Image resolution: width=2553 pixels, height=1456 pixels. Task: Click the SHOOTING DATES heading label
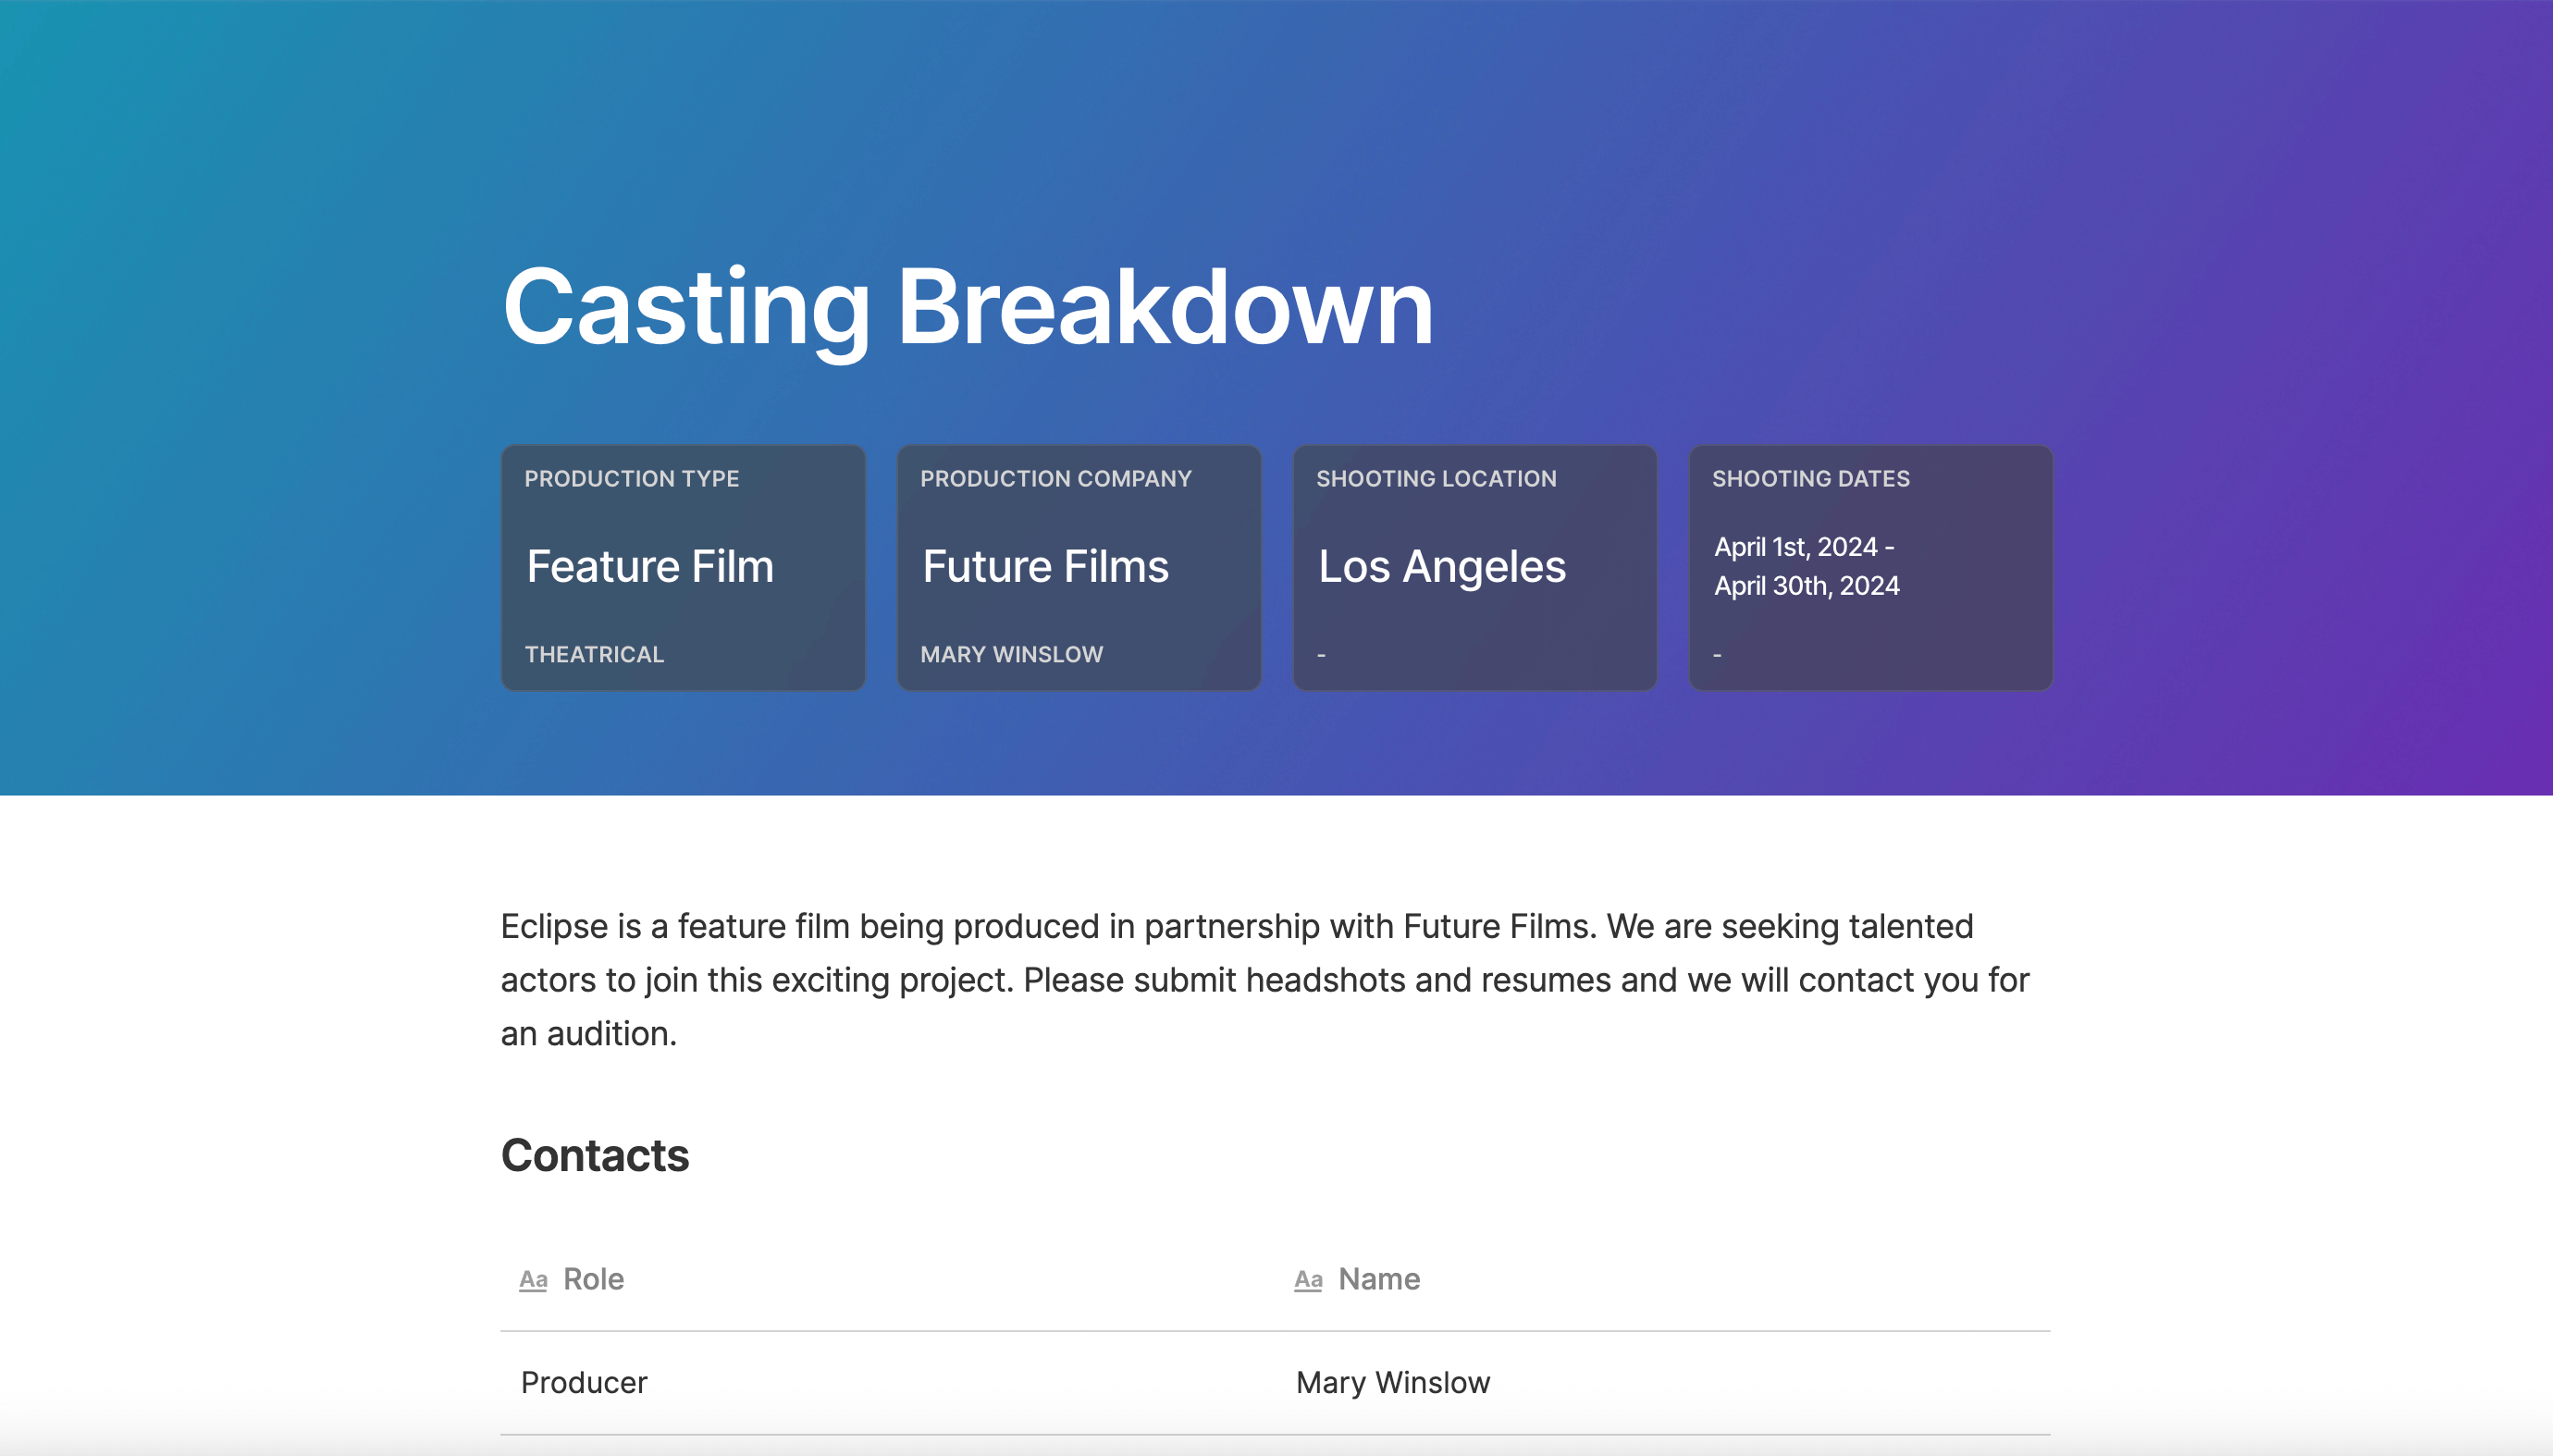pos(1810,478)
